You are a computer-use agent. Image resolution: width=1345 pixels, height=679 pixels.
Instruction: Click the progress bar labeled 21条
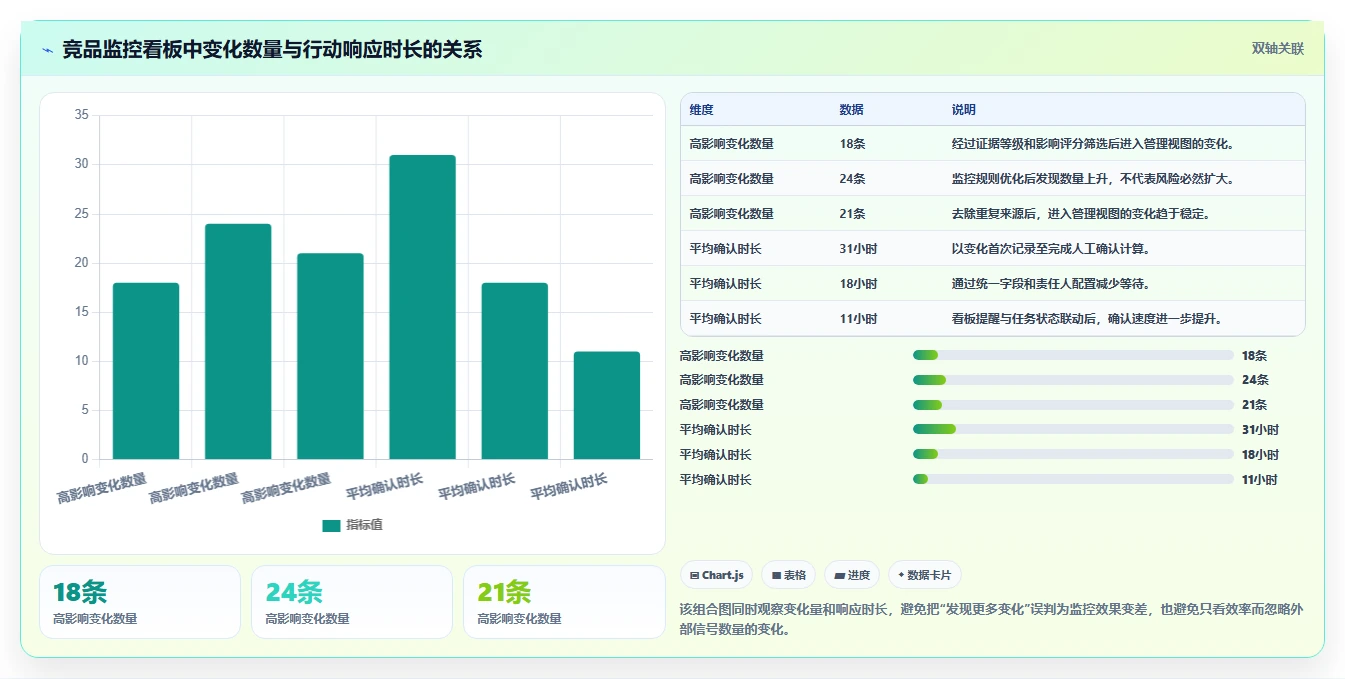click(x=1073, y=405)
